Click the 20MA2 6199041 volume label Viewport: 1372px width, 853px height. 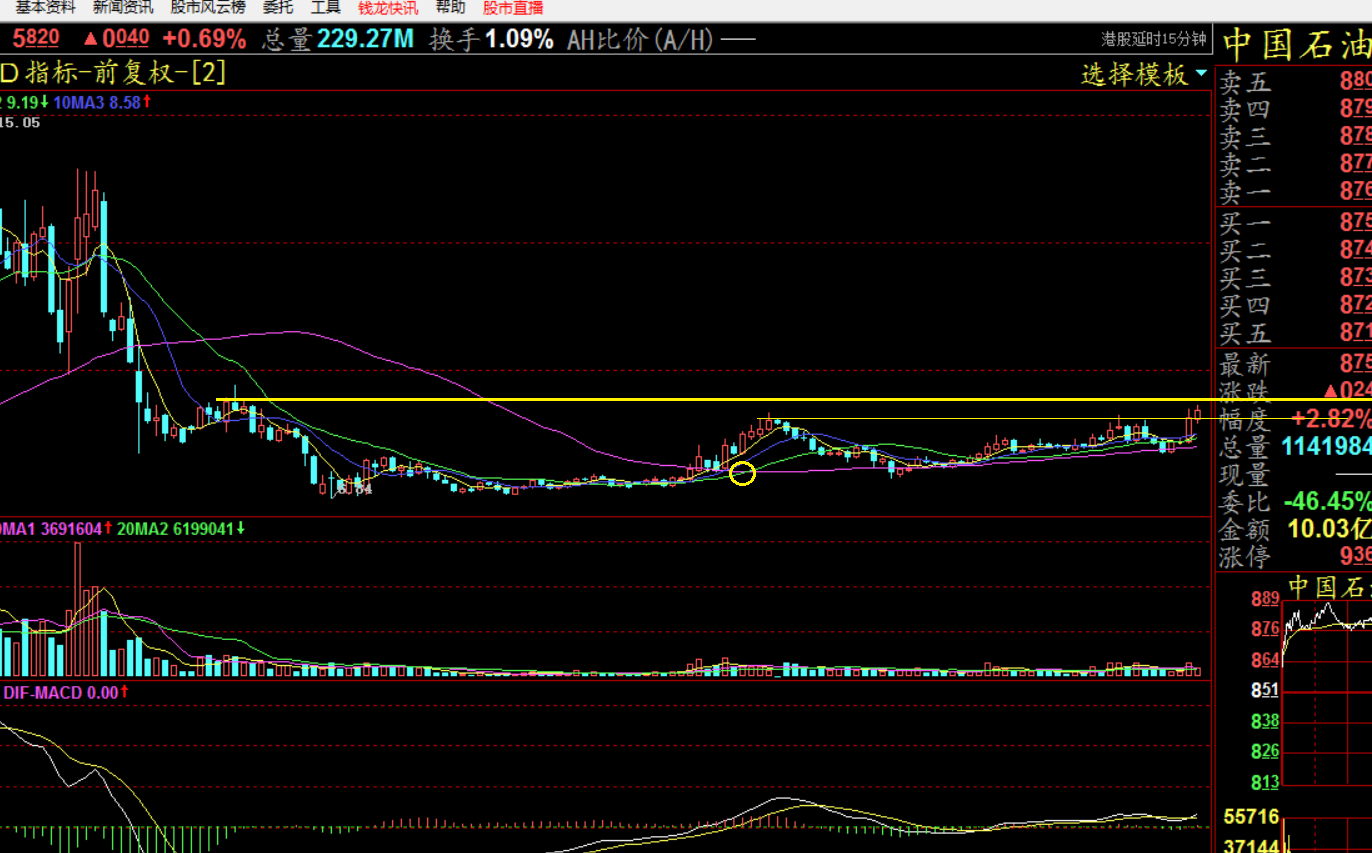click(182, 528)
